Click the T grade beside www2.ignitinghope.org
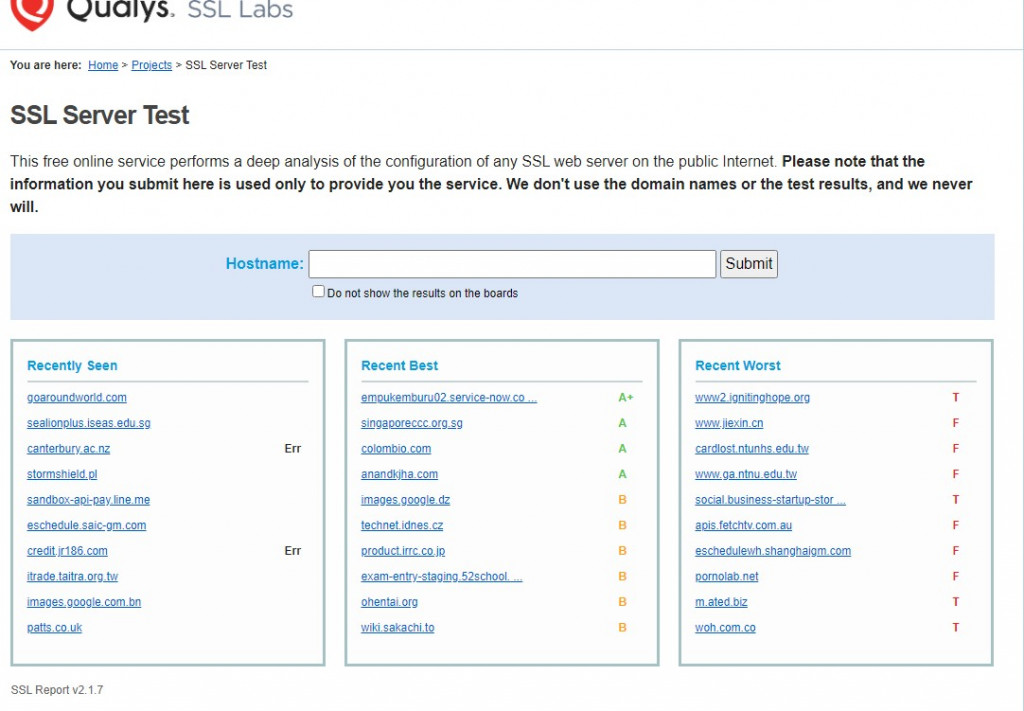The image size is (1024, 711). (x=955, y=398)
